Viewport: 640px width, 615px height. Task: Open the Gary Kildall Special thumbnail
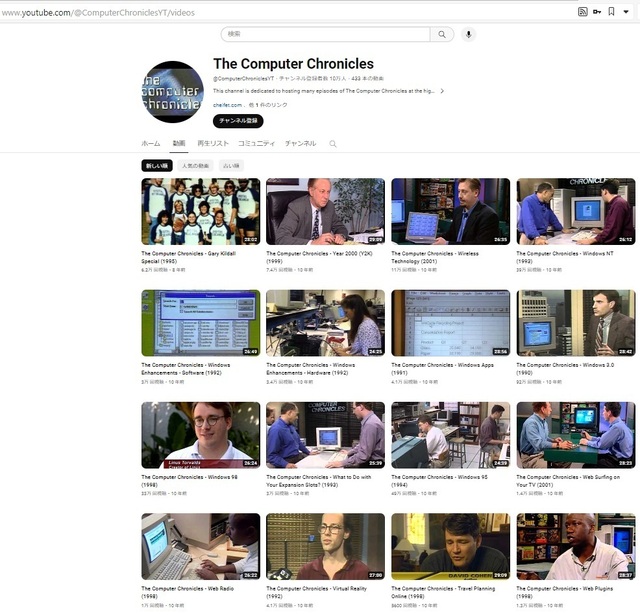click(x=200, y=211)
